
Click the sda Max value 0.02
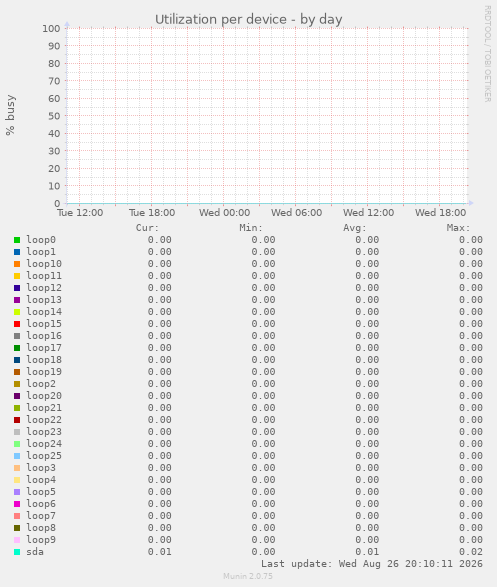click(x=471, y=552)
